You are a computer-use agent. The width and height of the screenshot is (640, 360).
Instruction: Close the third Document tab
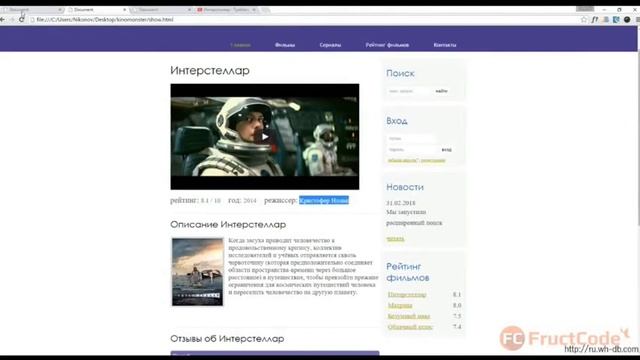tap(189, 9)
